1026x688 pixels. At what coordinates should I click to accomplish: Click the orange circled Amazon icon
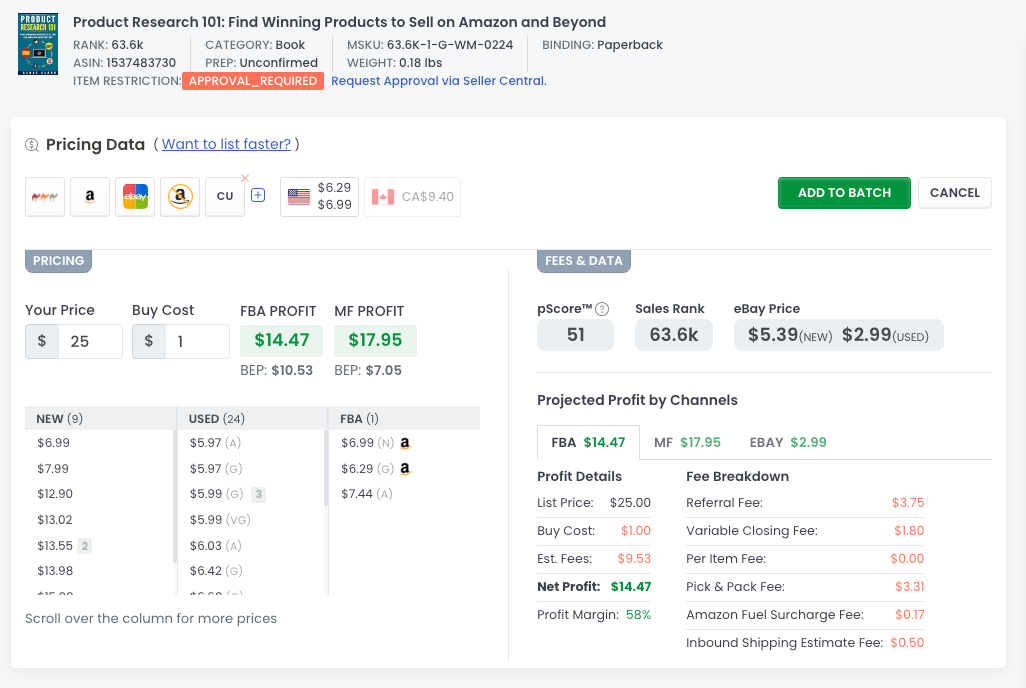click(180, 197)
